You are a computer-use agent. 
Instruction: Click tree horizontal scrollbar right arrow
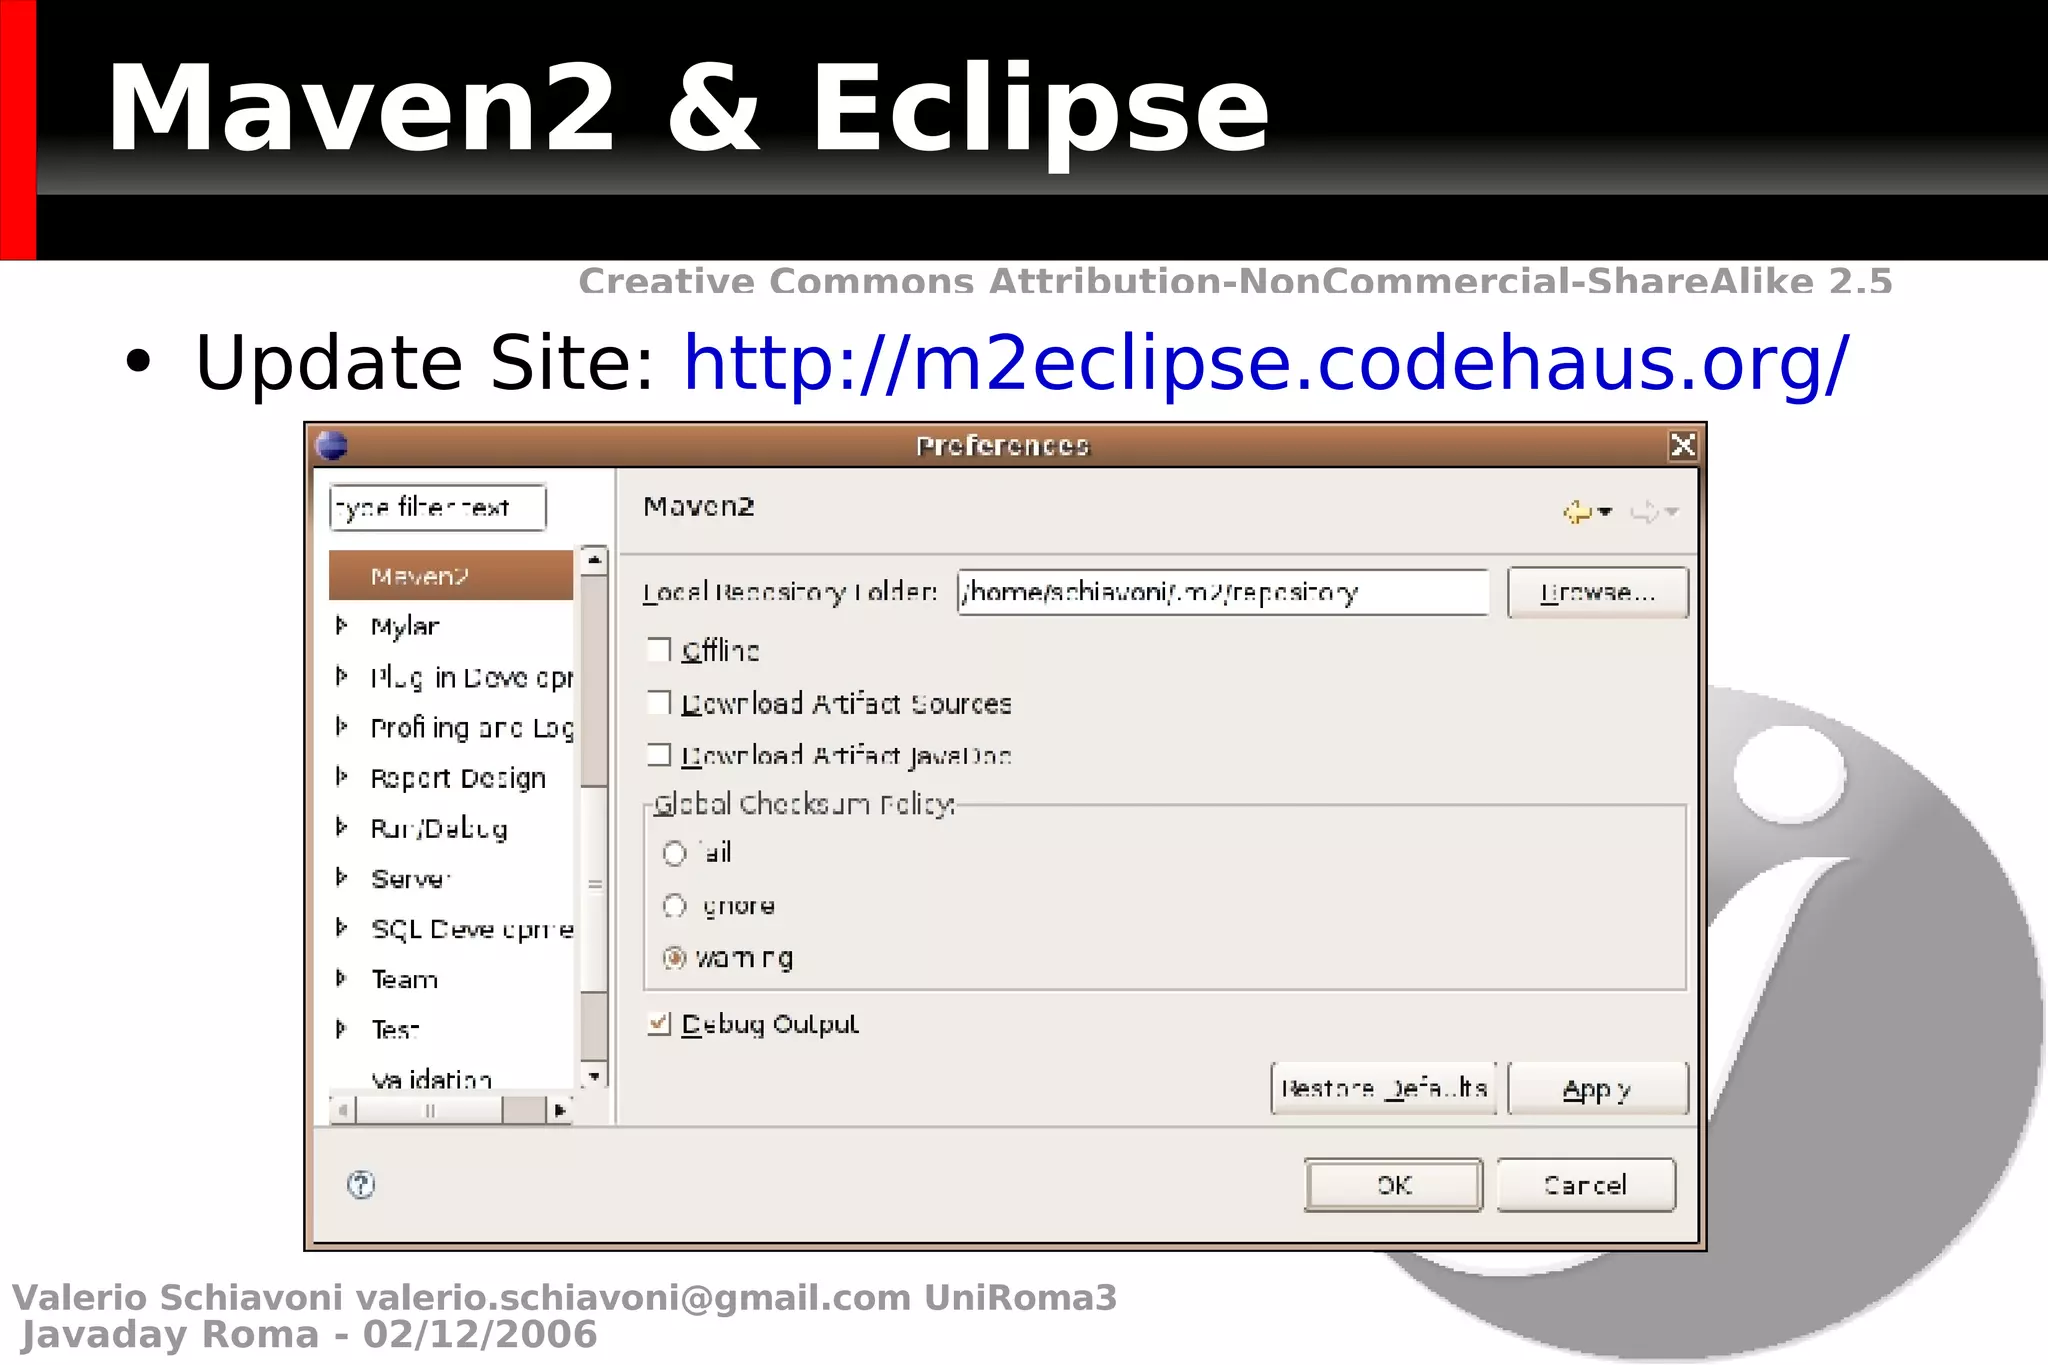pos(560,1110)
